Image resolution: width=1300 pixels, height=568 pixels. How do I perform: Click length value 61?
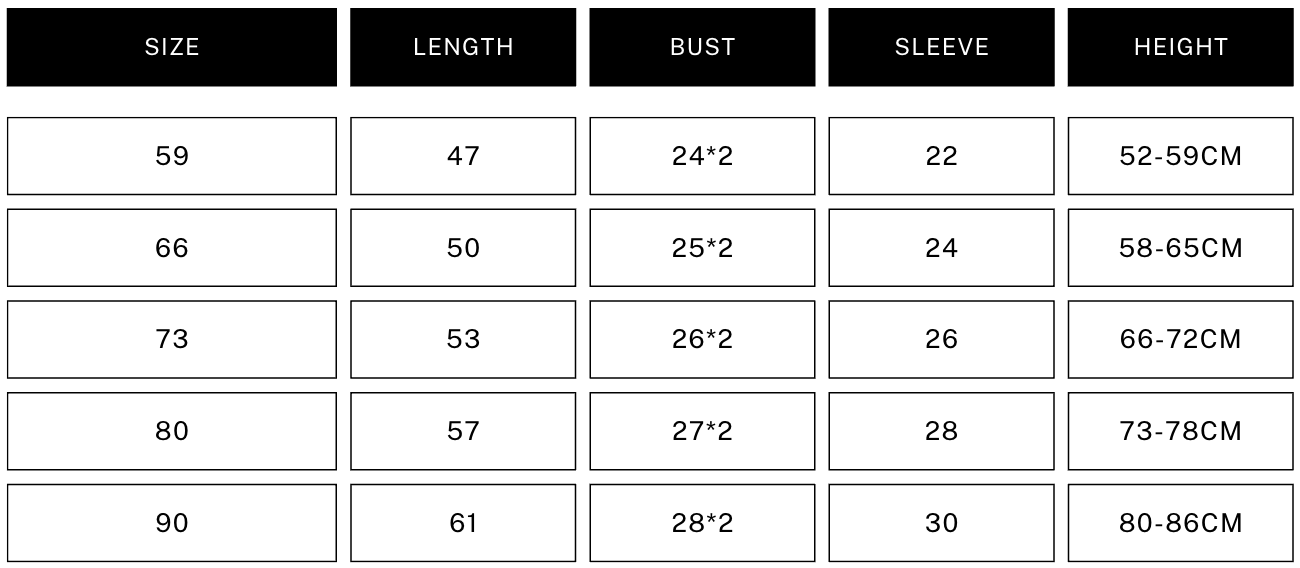[463, 523]
